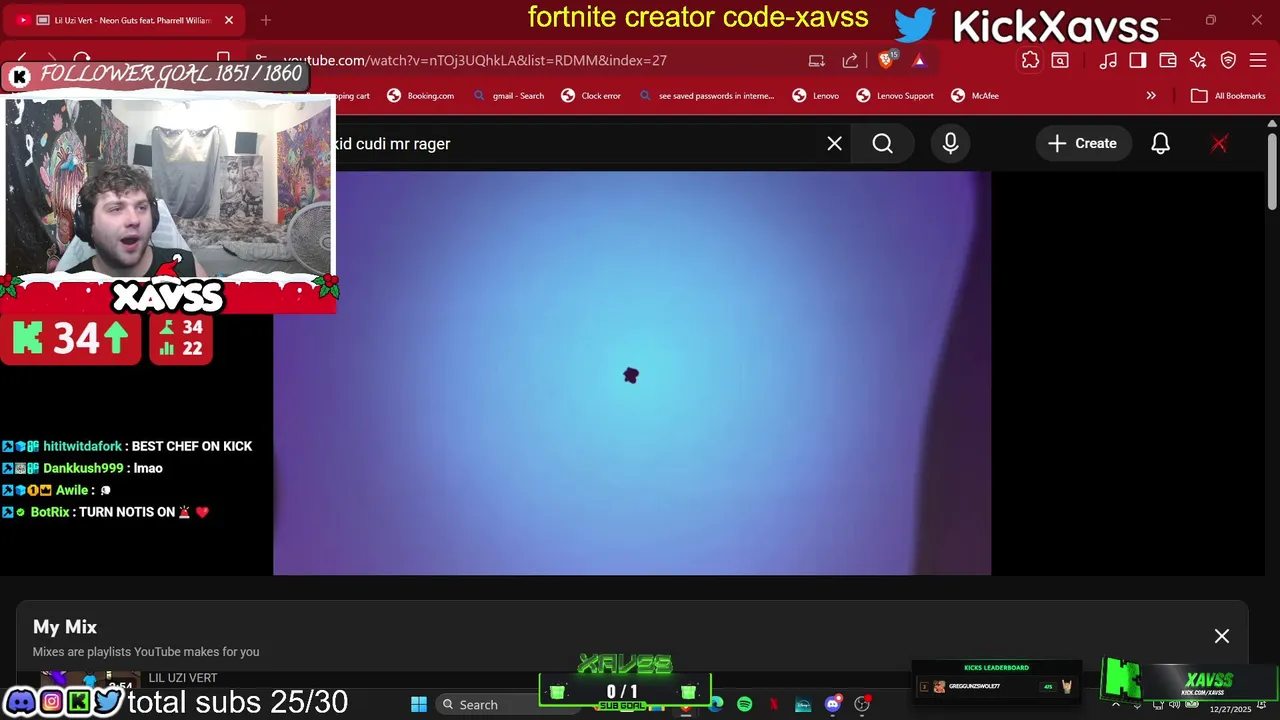Click the YouTube Create button

point(1082,143)
